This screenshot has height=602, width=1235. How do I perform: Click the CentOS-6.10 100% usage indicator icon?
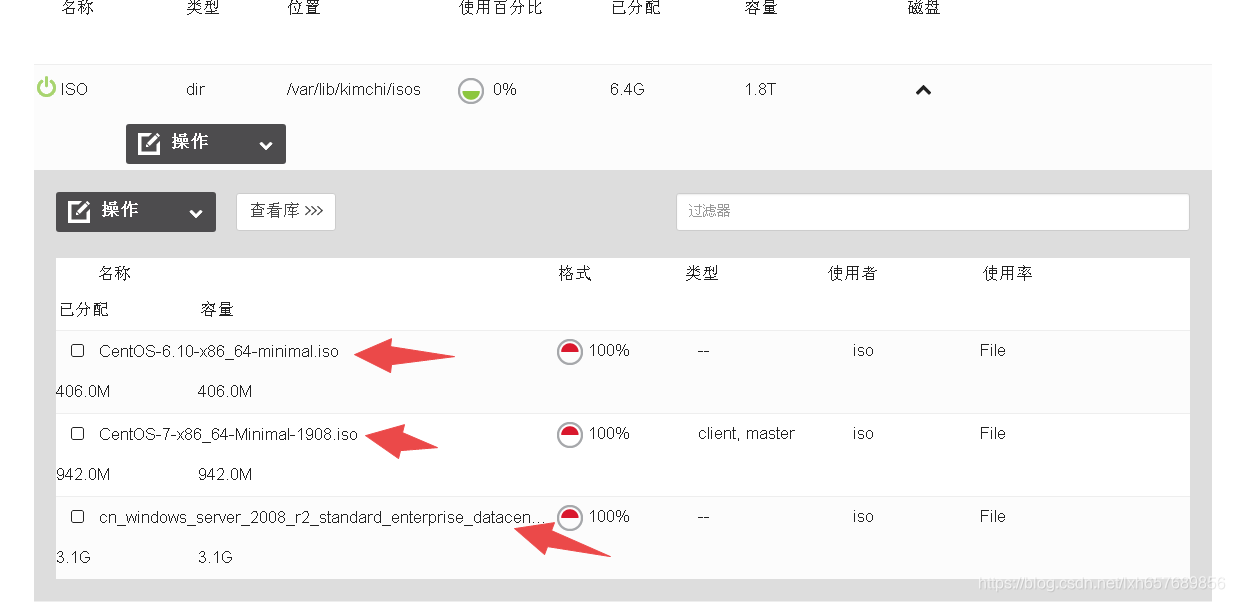click(x=570, y=352)
